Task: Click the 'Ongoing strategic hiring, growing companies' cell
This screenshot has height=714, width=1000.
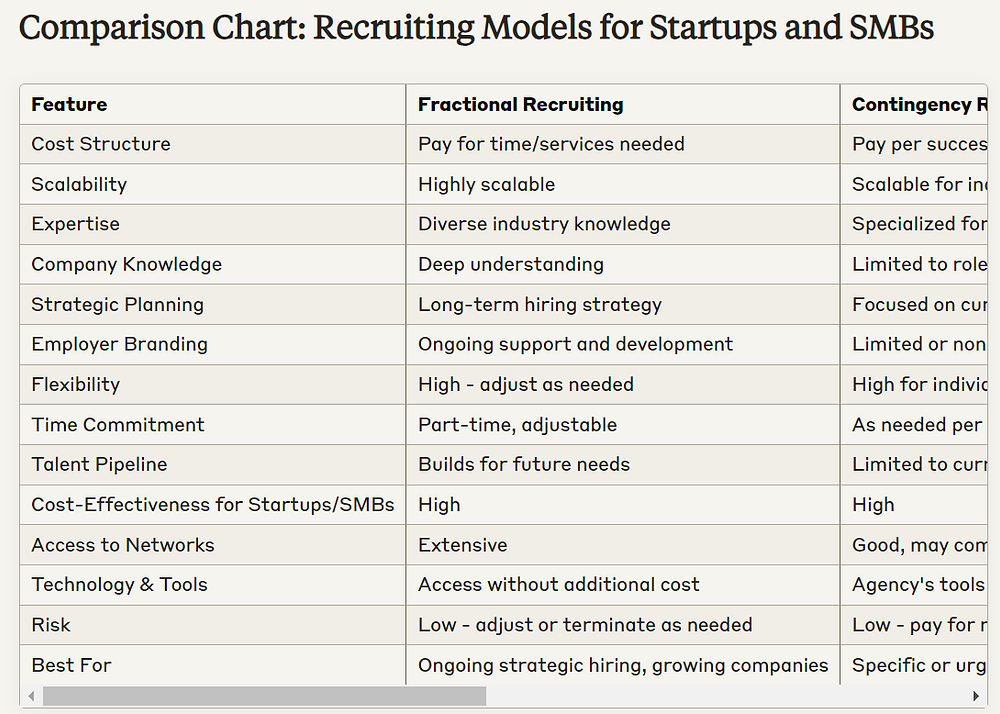Action: [x=622, y=665]
